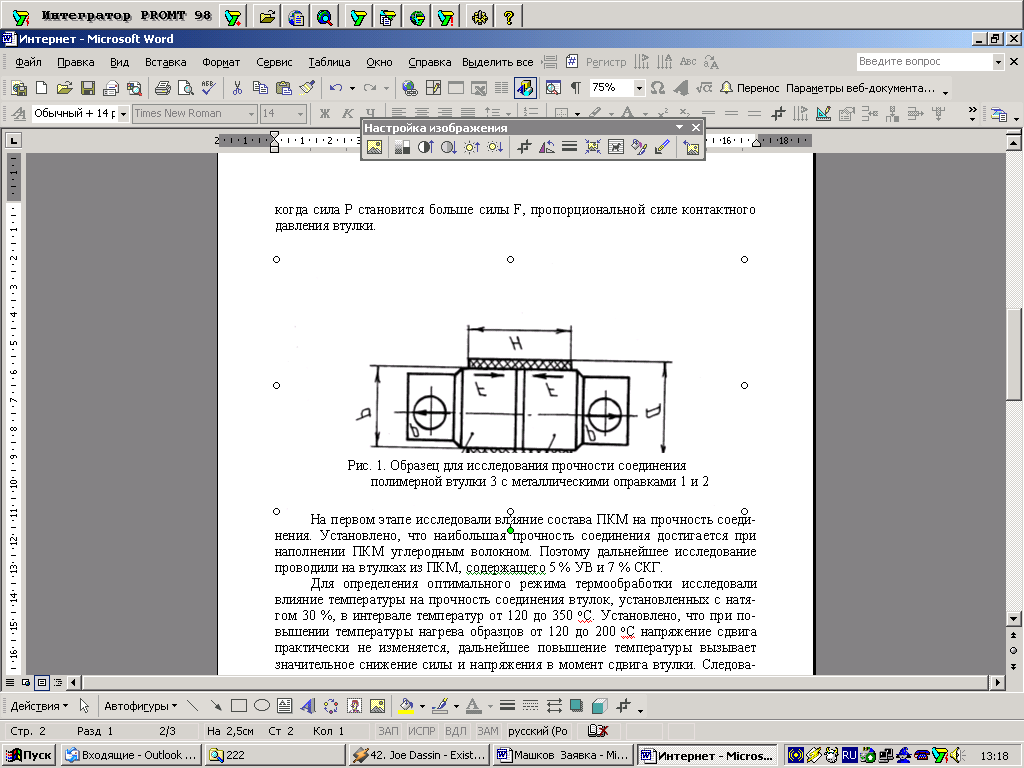Insert WordArt from drawing toolbar
The image size is (1024, 768).
coord(308,706)
